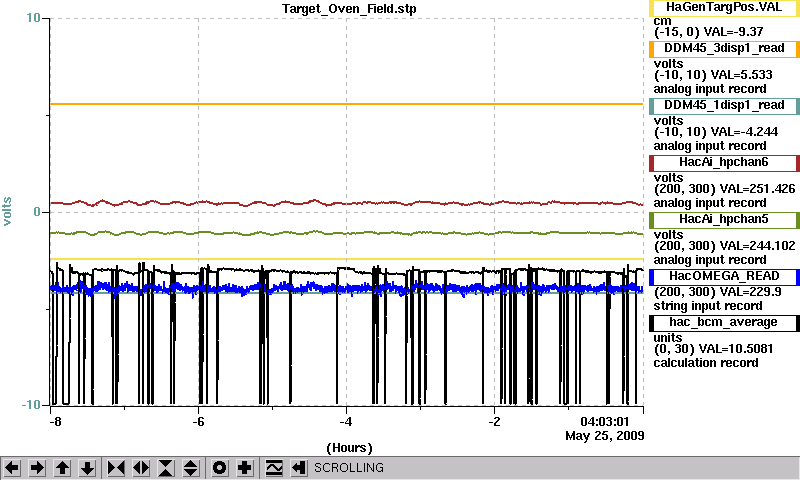Click the VAL=10.5081 readout

(x=736, y=349)
